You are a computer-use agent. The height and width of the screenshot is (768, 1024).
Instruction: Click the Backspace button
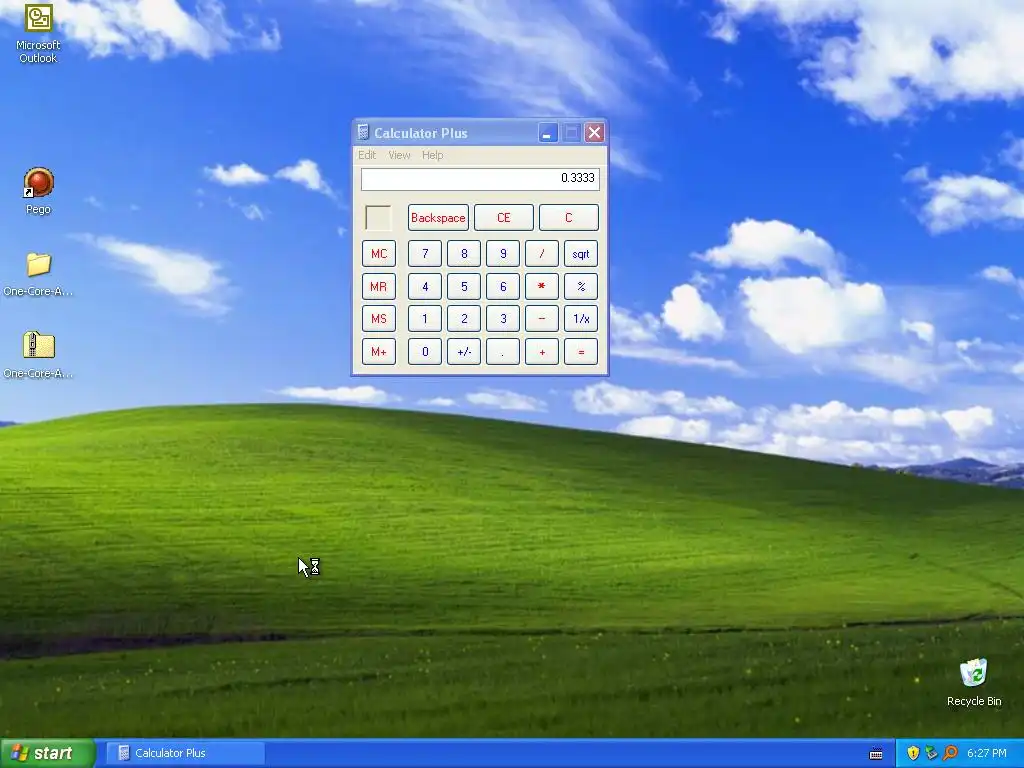[438, 217]
